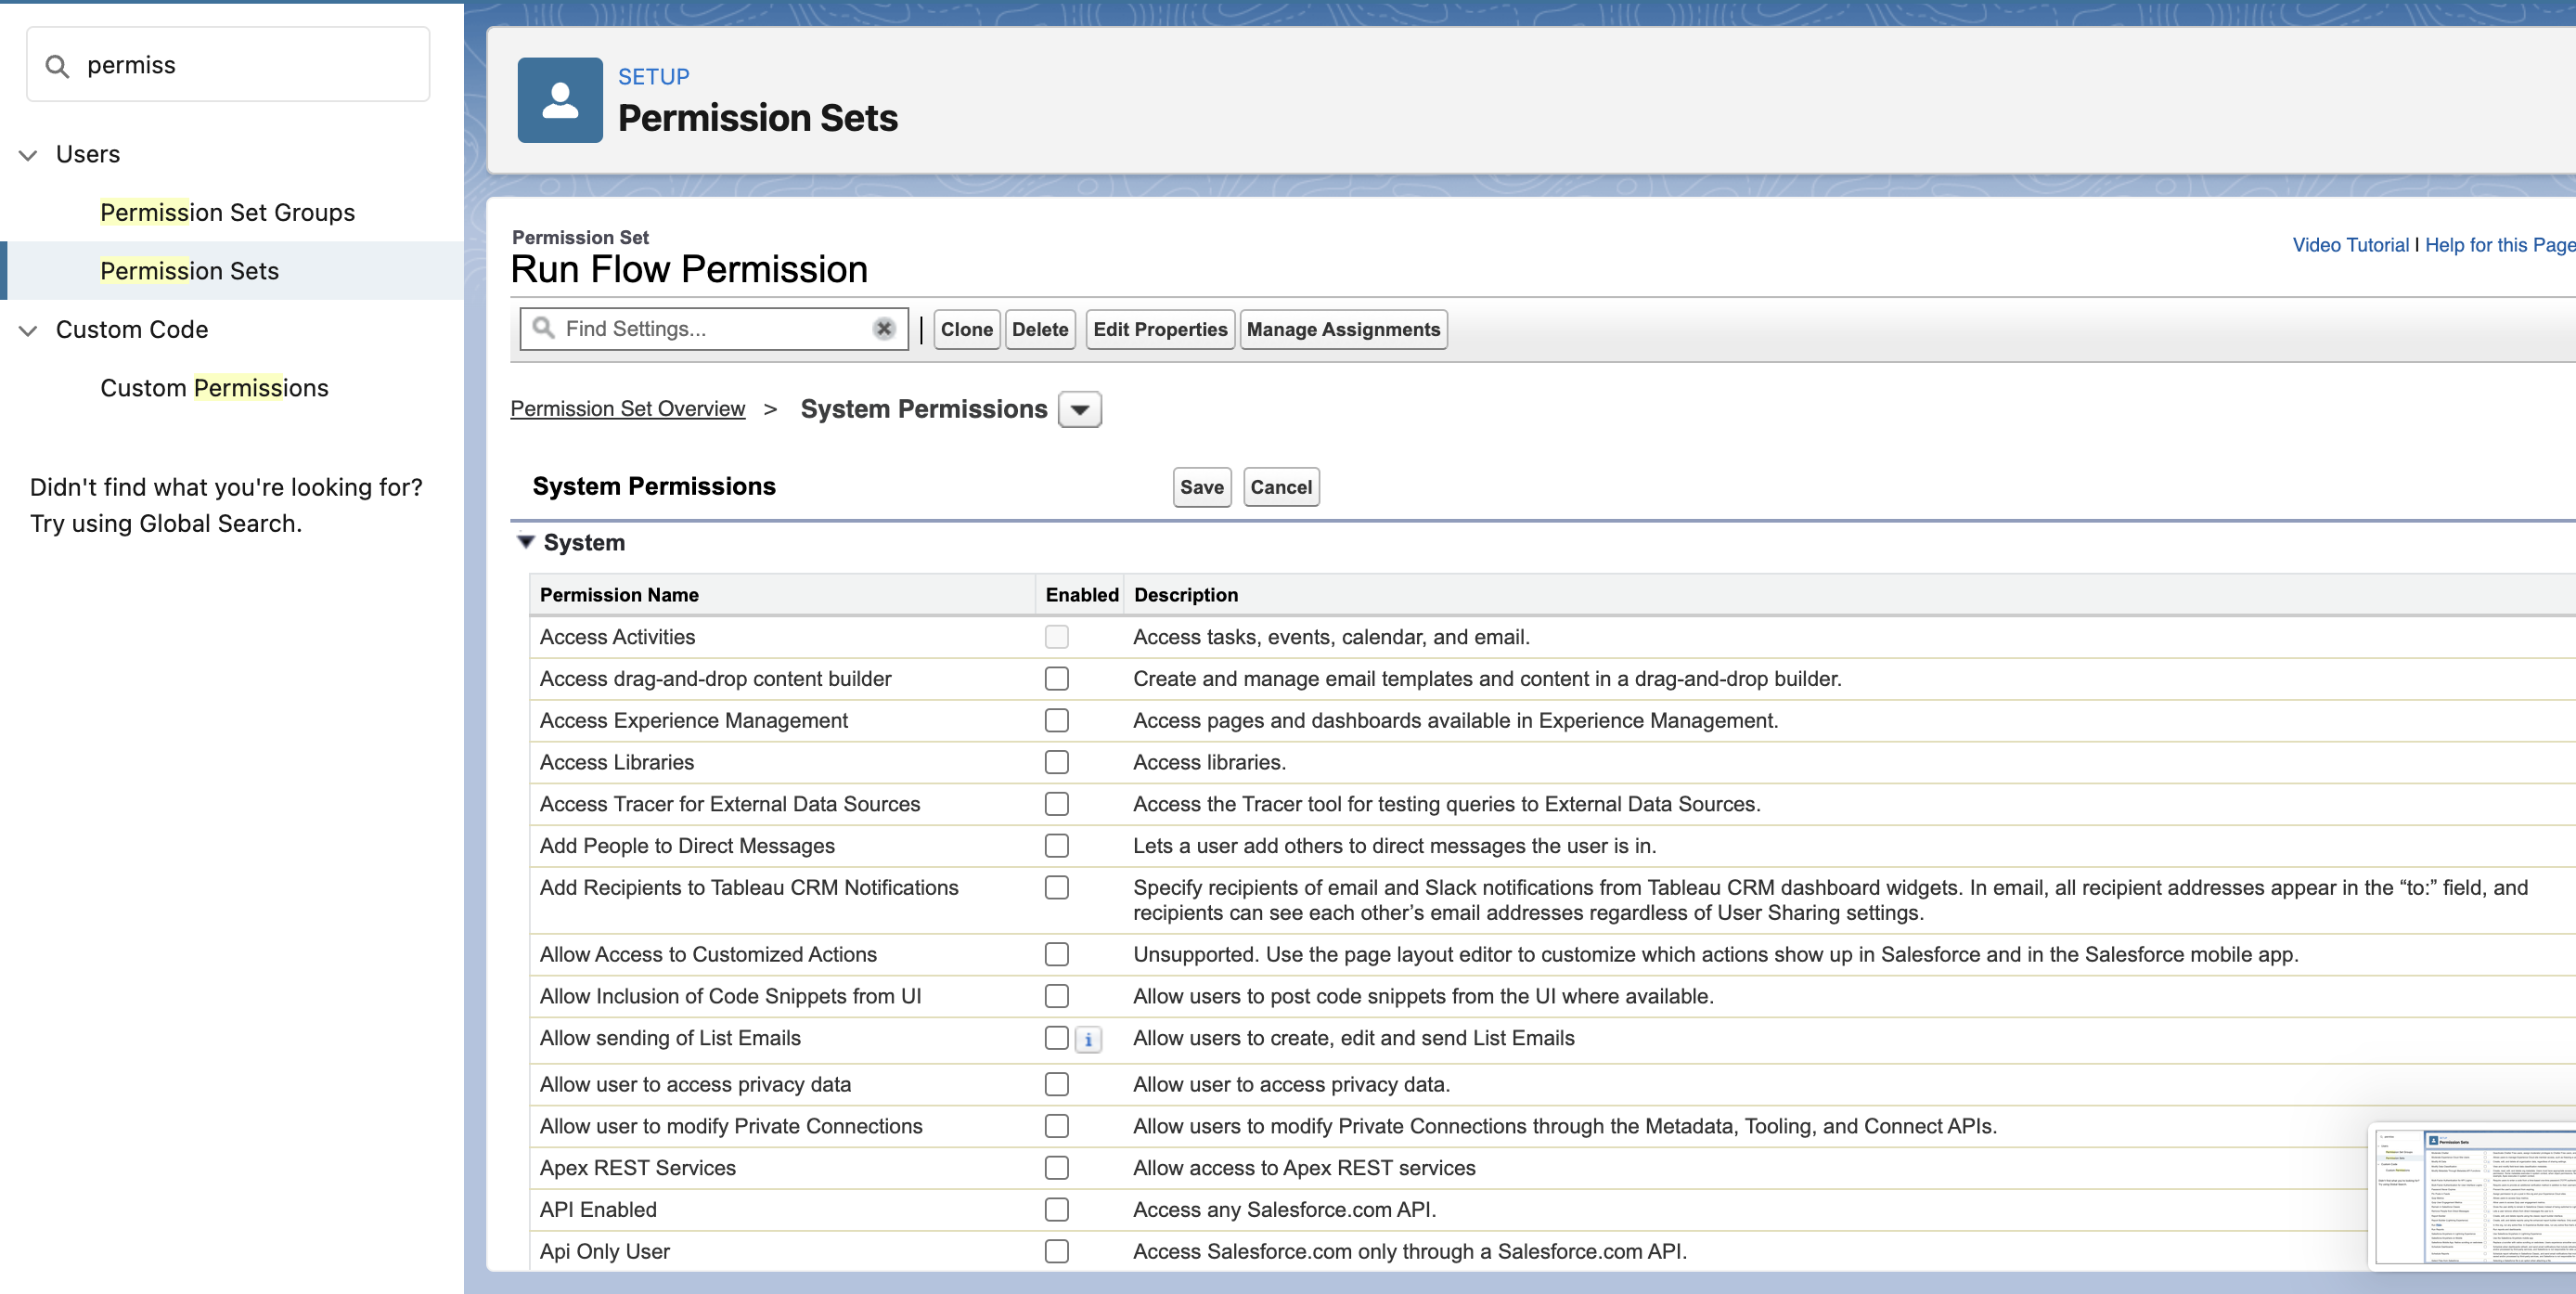Collapse the System section triangle
Viewport: 2576px width, 1294px height.
tap(526, 542)
